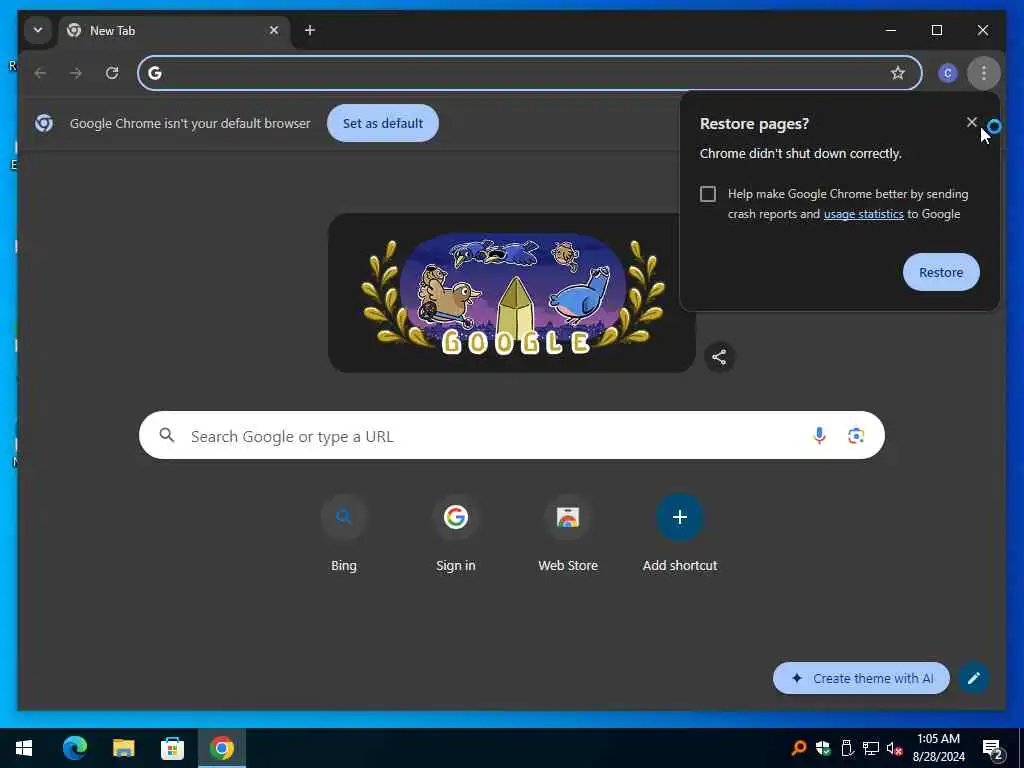The width and height of the screenshot is (1024, 768).
Task: Close the New Tab tab
Action: point(274,30)
